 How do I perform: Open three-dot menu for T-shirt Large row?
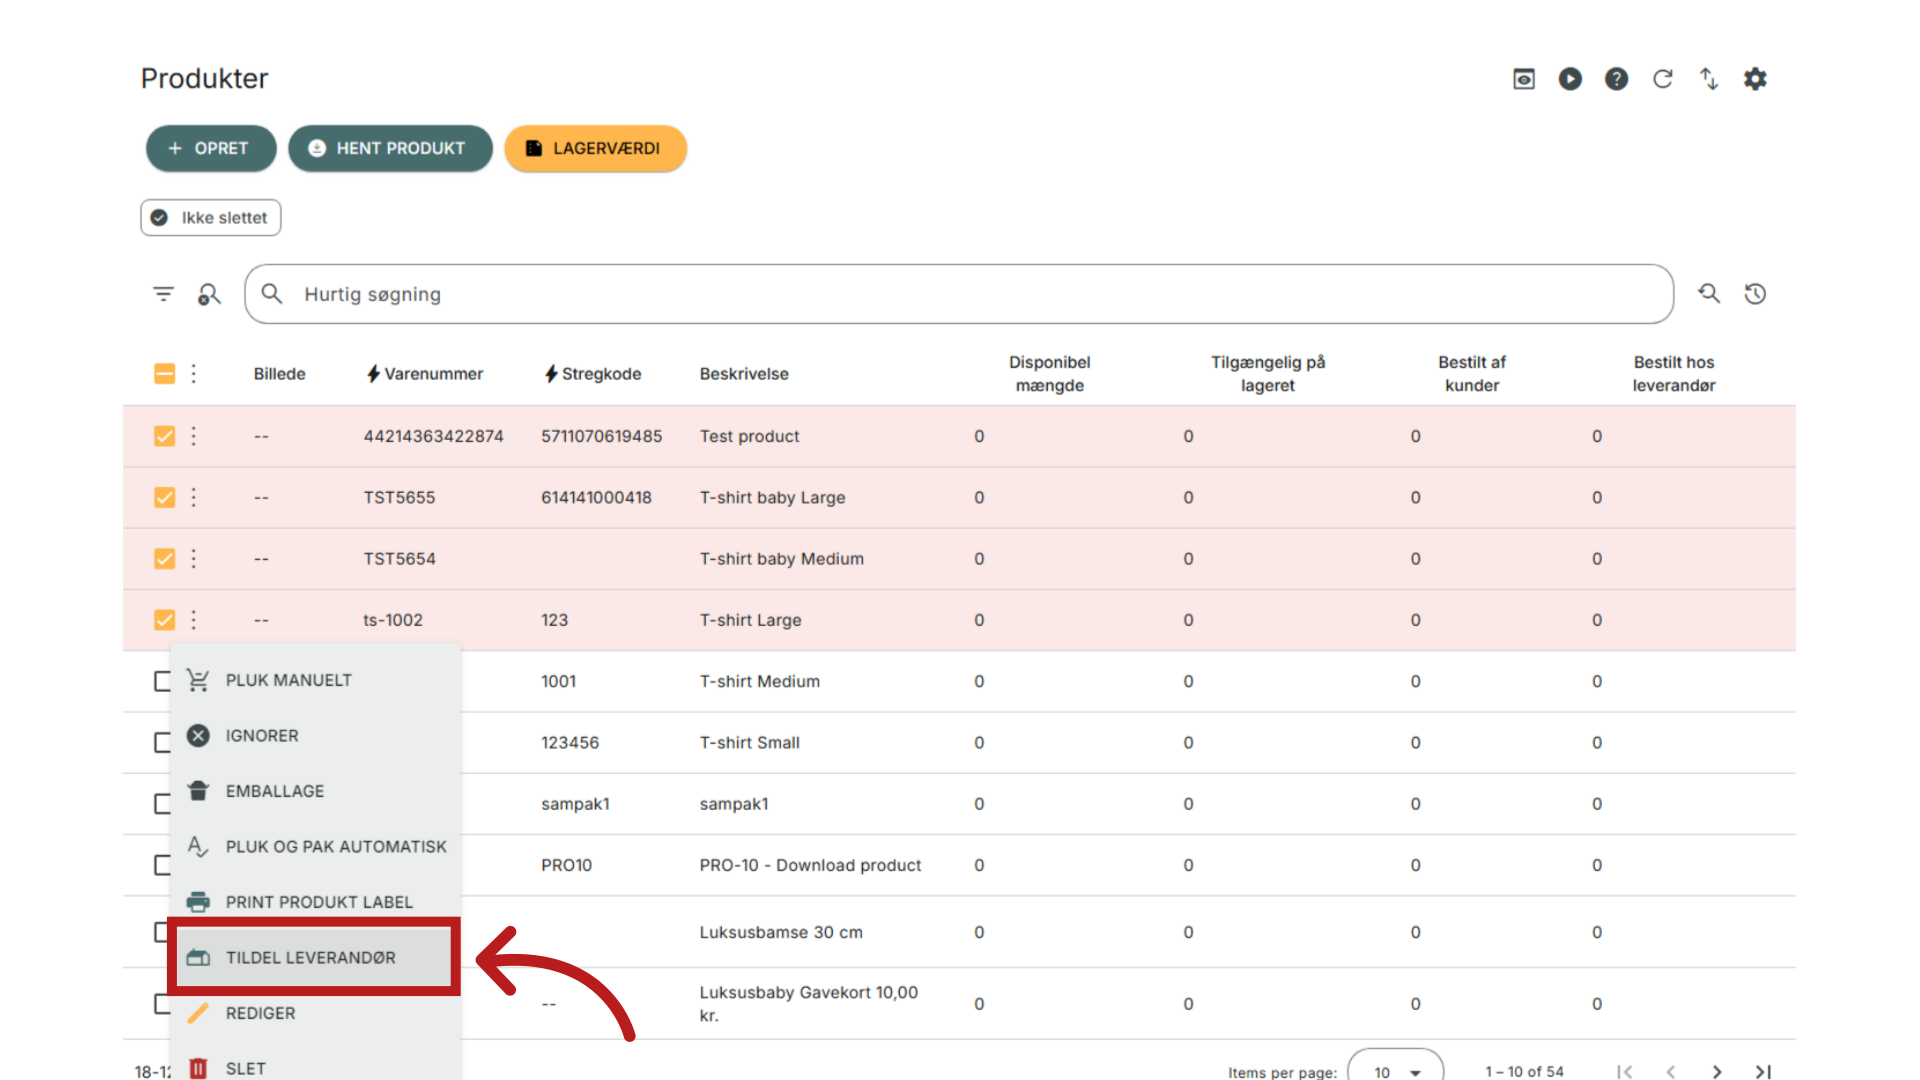click(x=194, y=620)
